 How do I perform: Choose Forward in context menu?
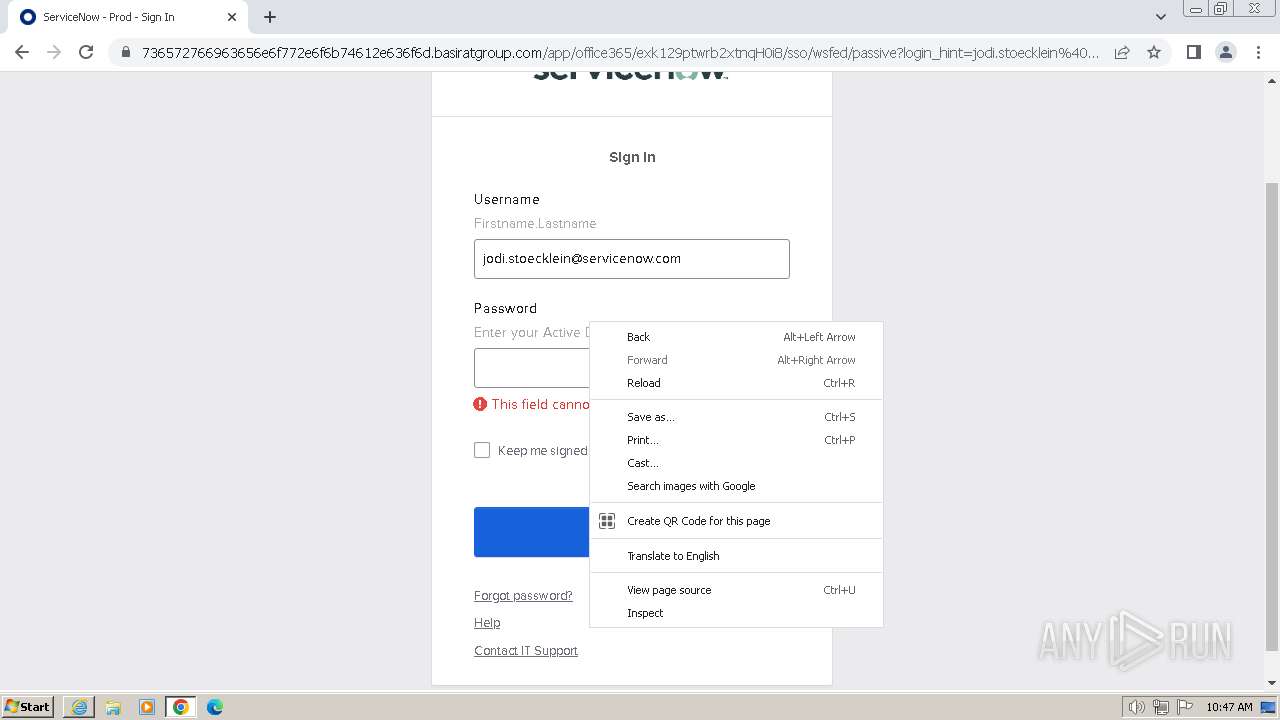[736, 360]
